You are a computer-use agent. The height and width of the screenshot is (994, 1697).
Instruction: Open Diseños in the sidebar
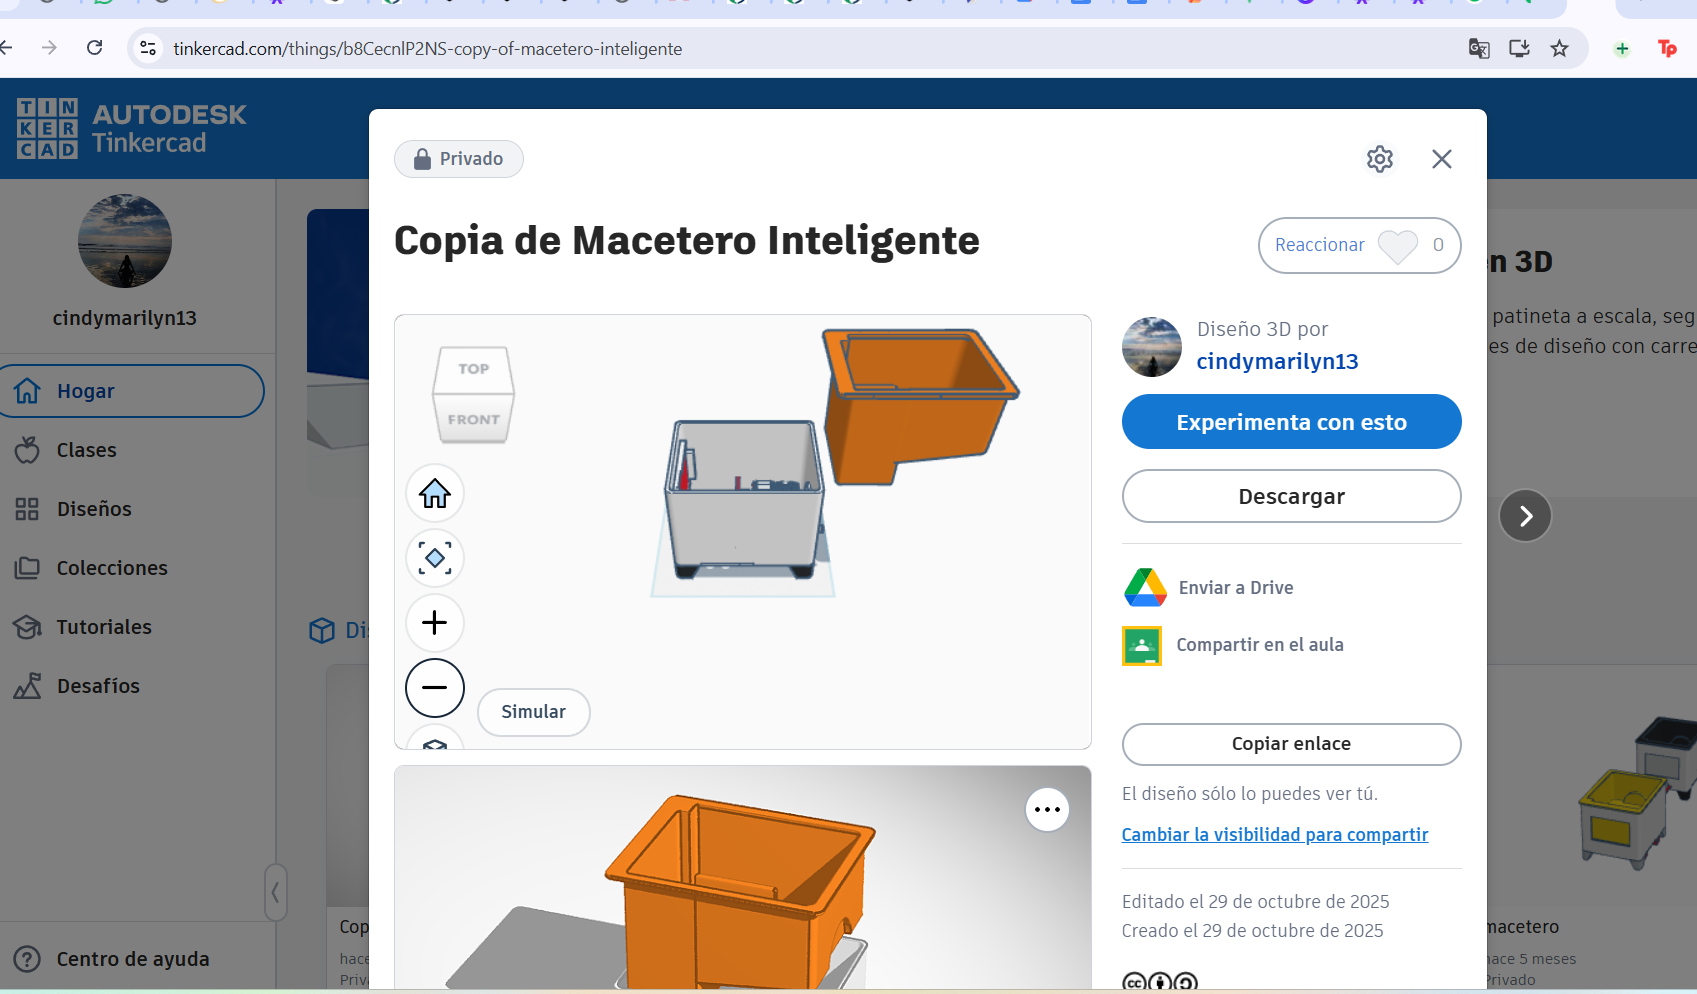point(94,509)
